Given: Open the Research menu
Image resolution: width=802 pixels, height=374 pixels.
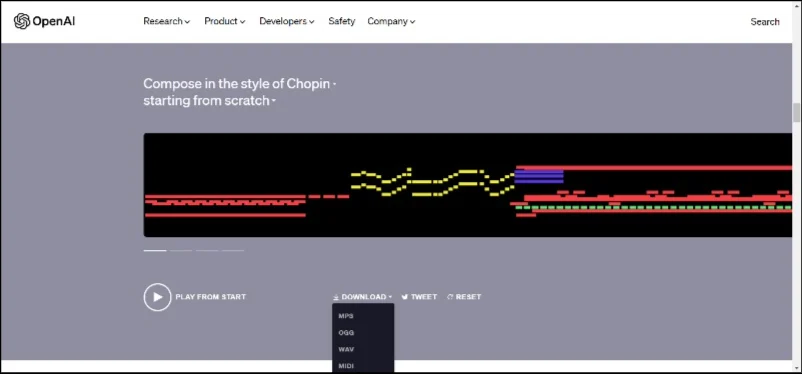Looking at the screenshot, I should click(x=167, y=21).
